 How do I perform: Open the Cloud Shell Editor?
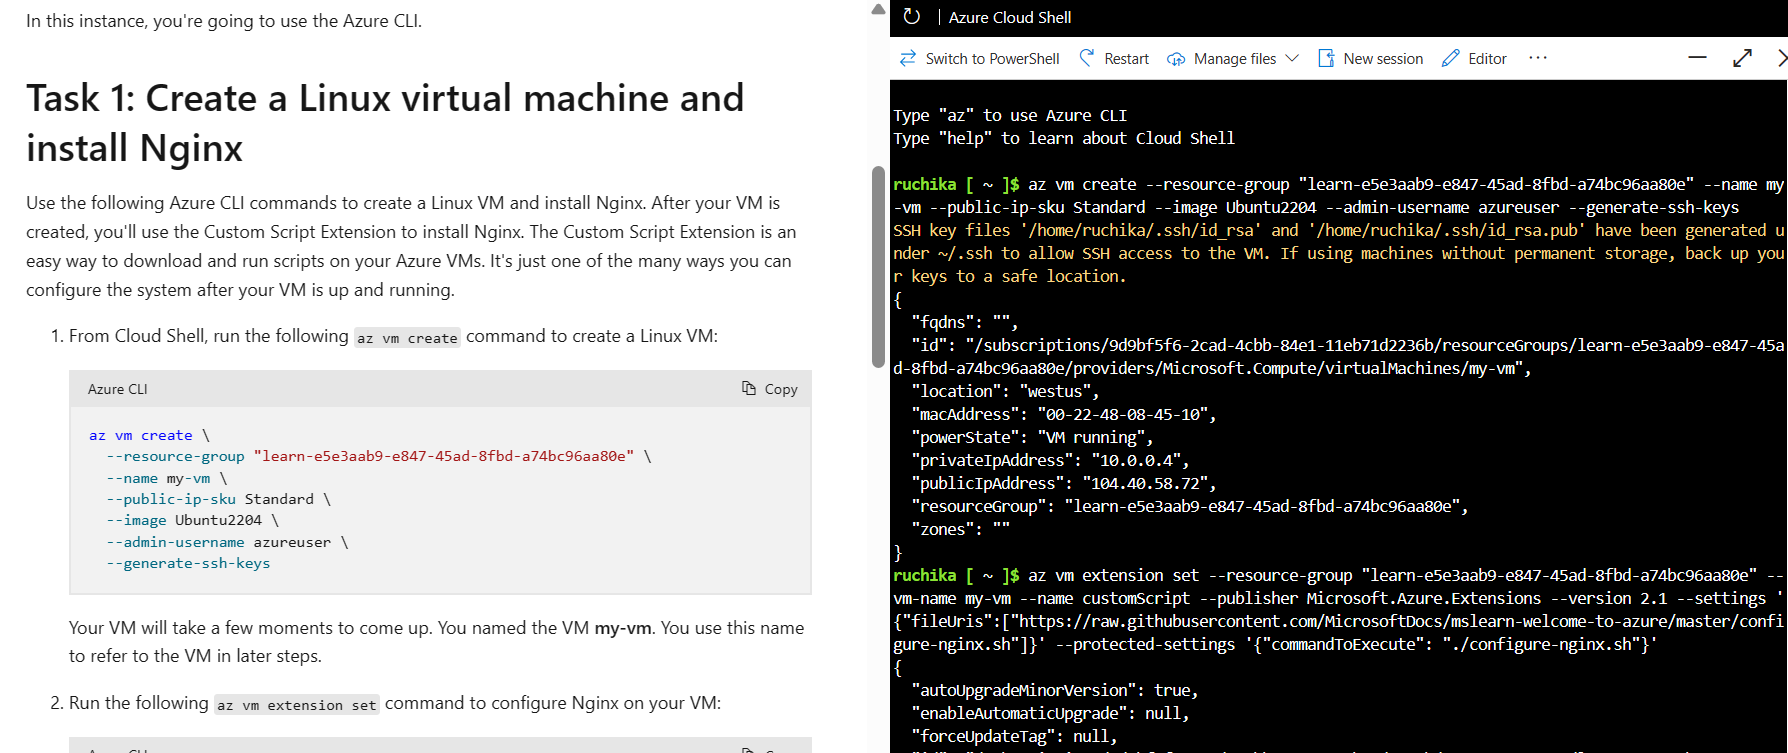(1475, 59)
